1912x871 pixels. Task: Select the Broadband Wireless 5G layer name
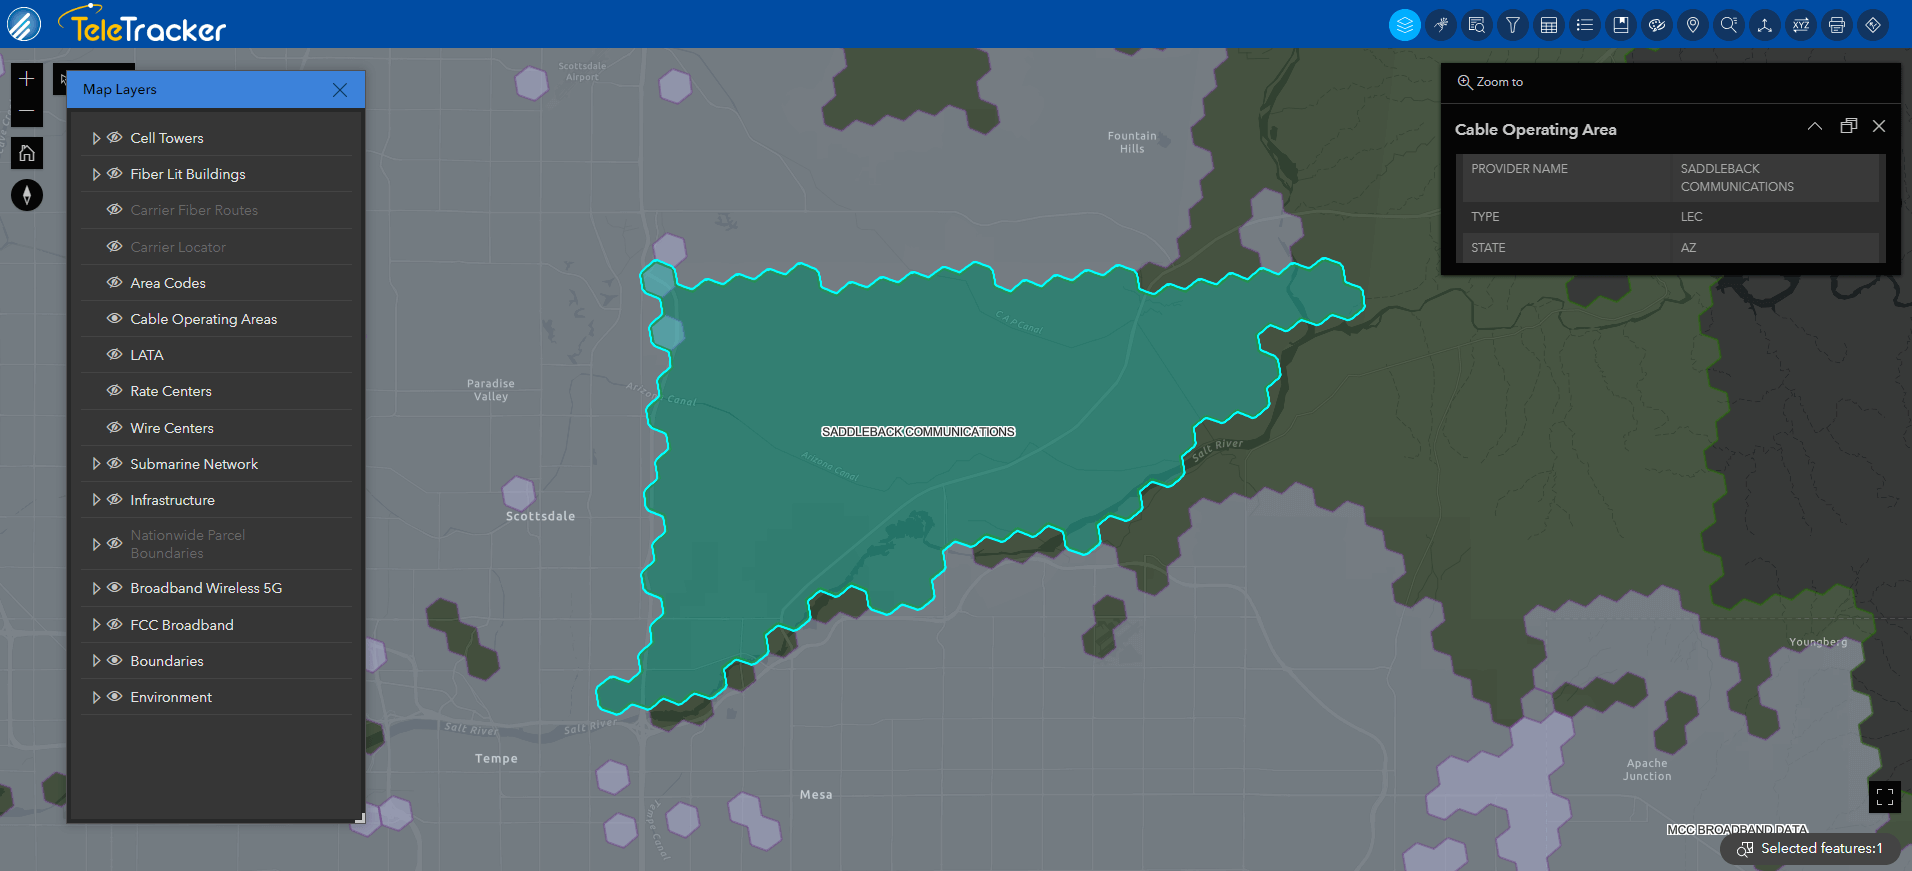point(206,588)
